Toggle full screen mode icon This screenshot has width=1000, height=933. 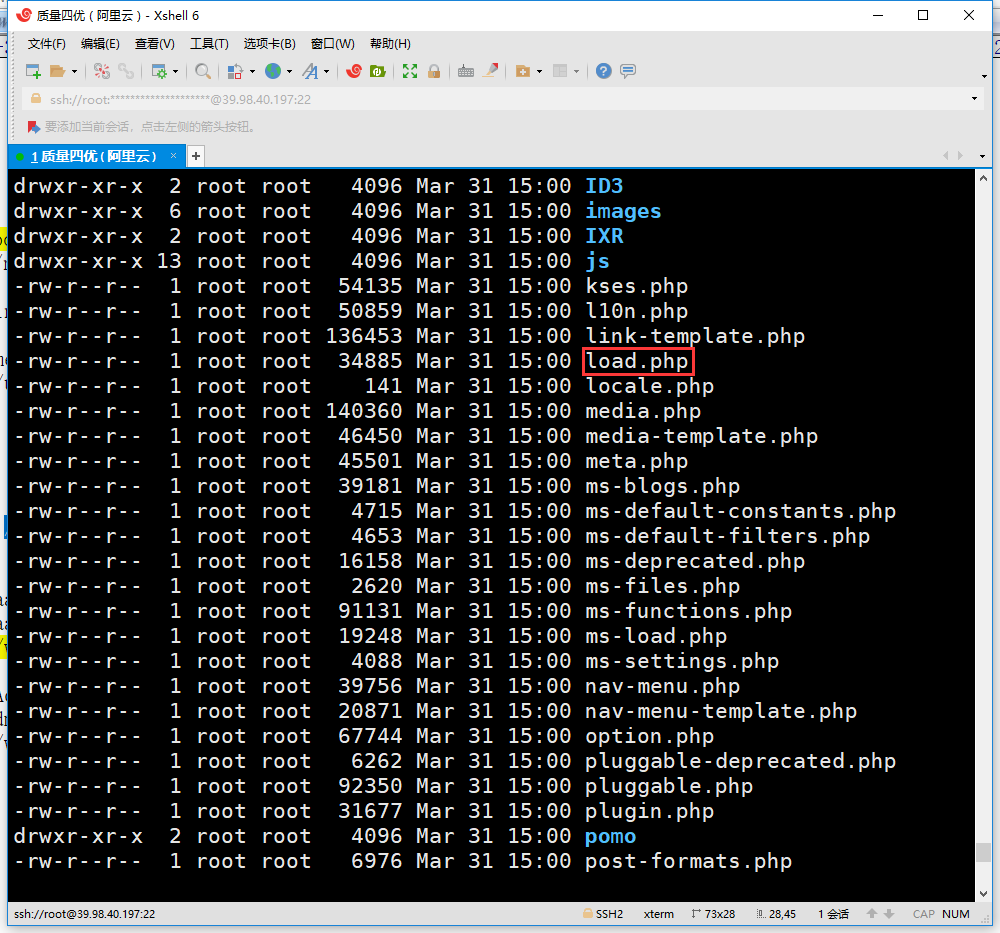click(x=410, y=71)
